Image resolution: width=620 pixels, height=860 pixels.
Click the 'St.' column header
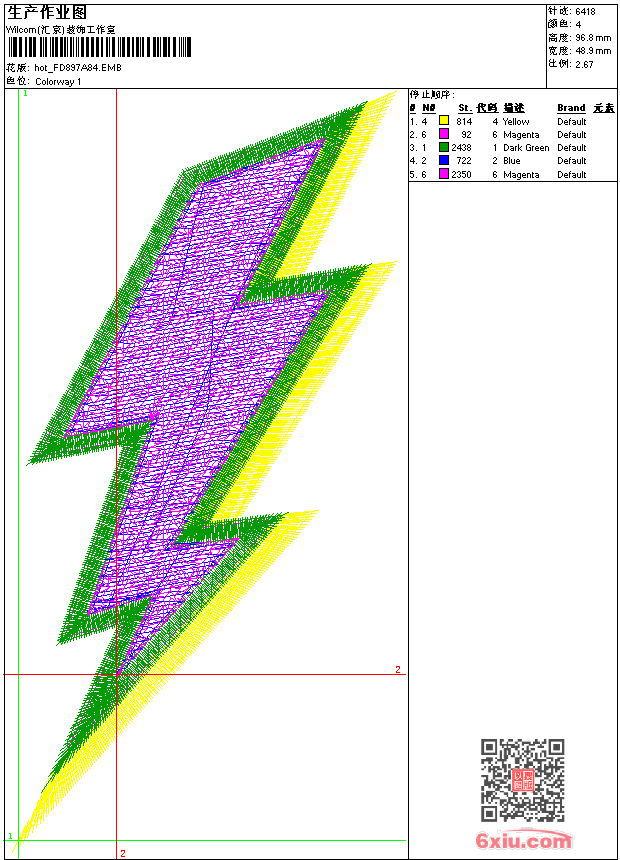pyautogui.click(x=465, y=108)
